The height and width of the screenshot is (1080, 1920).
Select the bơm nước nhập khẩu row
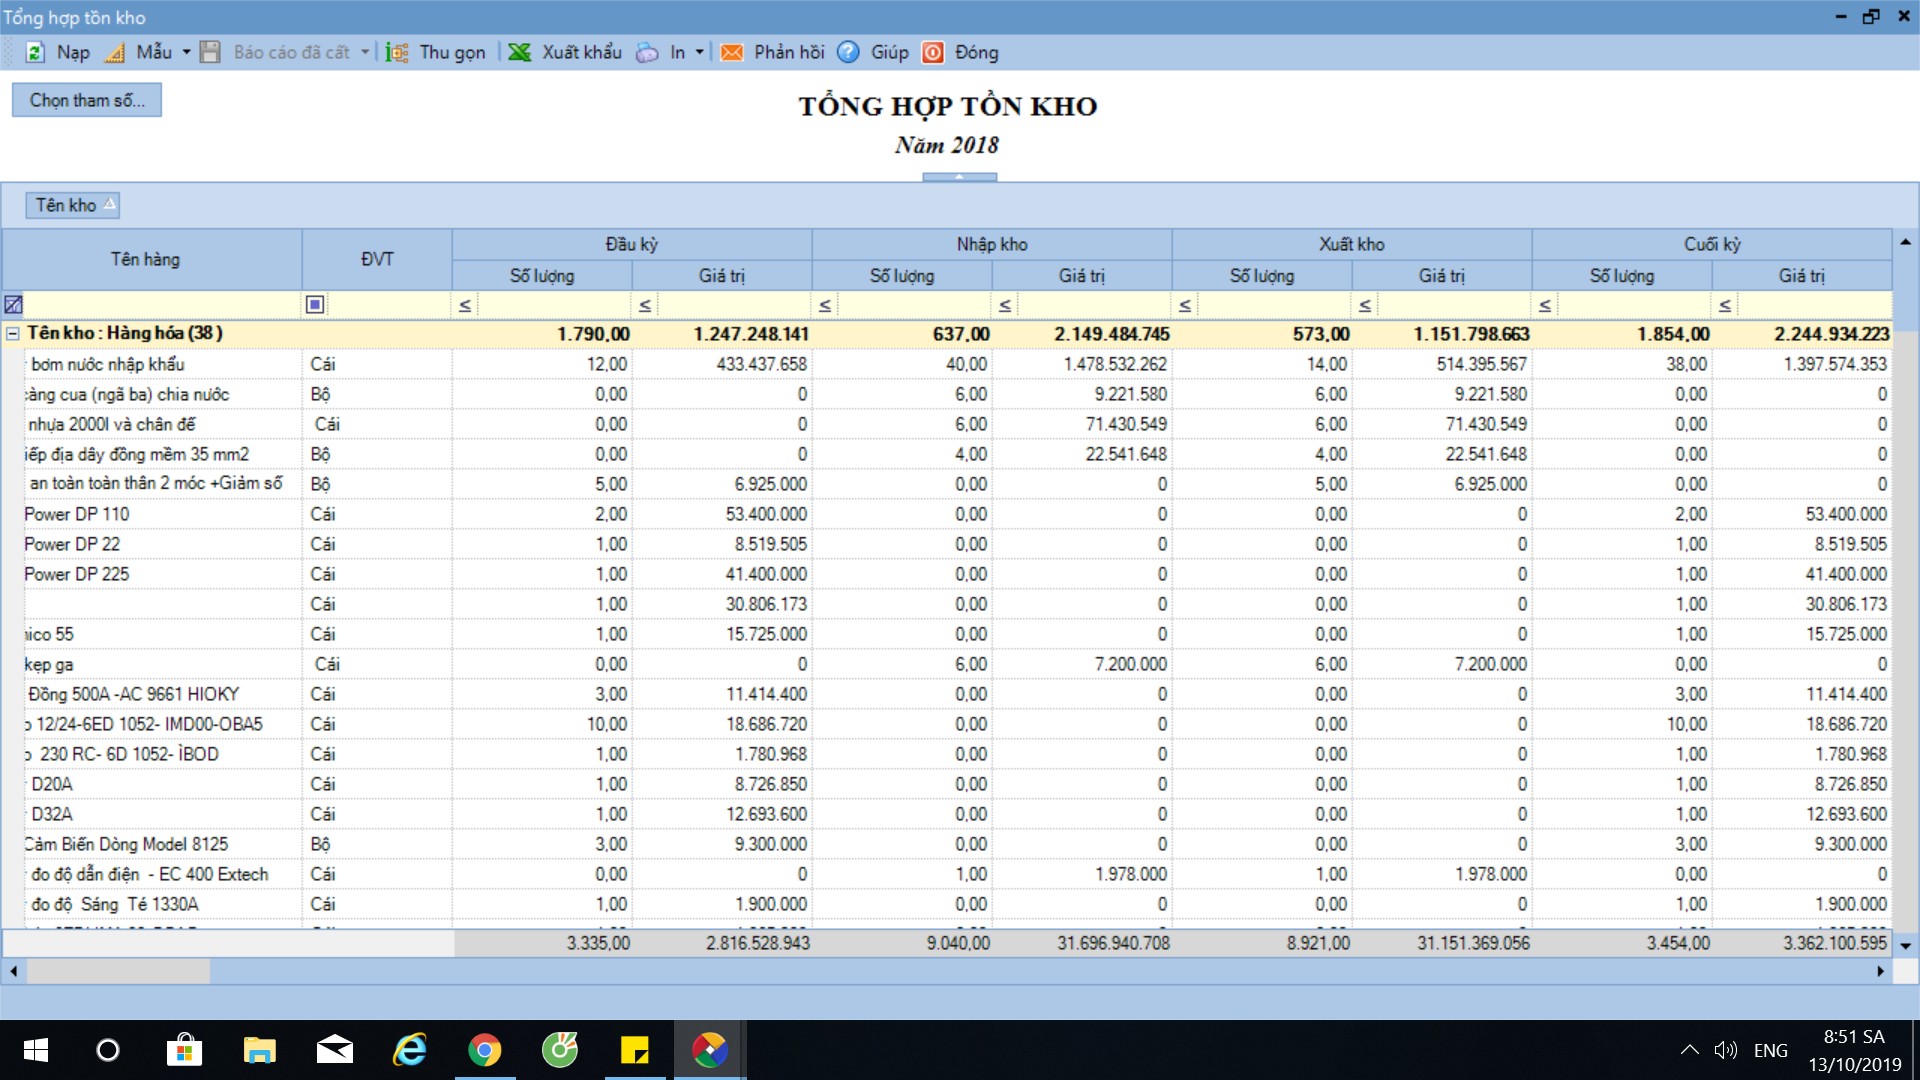pos(957,364)
